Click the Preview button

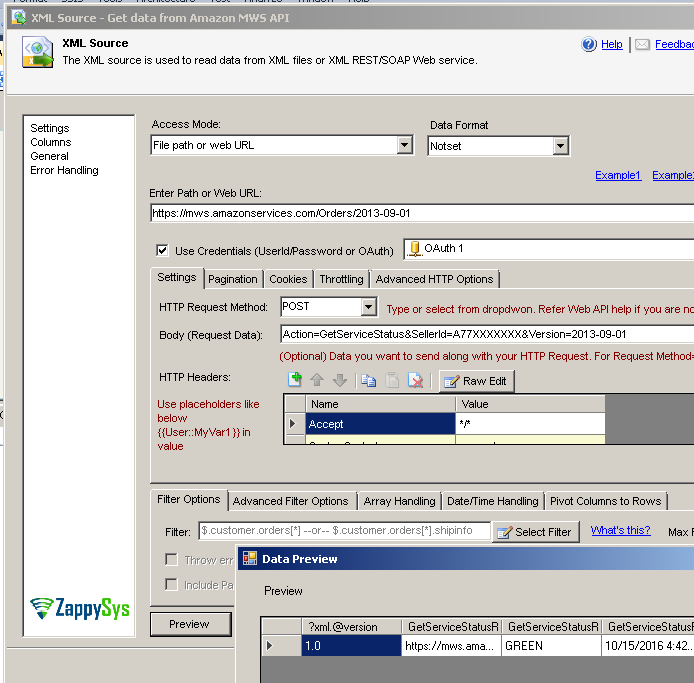click(190, 624)
